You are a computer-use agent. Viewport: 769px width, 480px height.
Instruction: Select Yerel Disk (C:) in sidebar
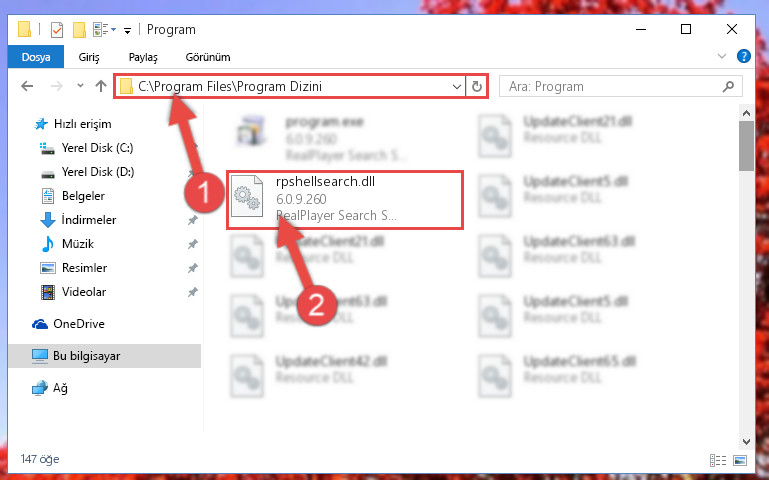pyautogui.click(x=97, y=148)
